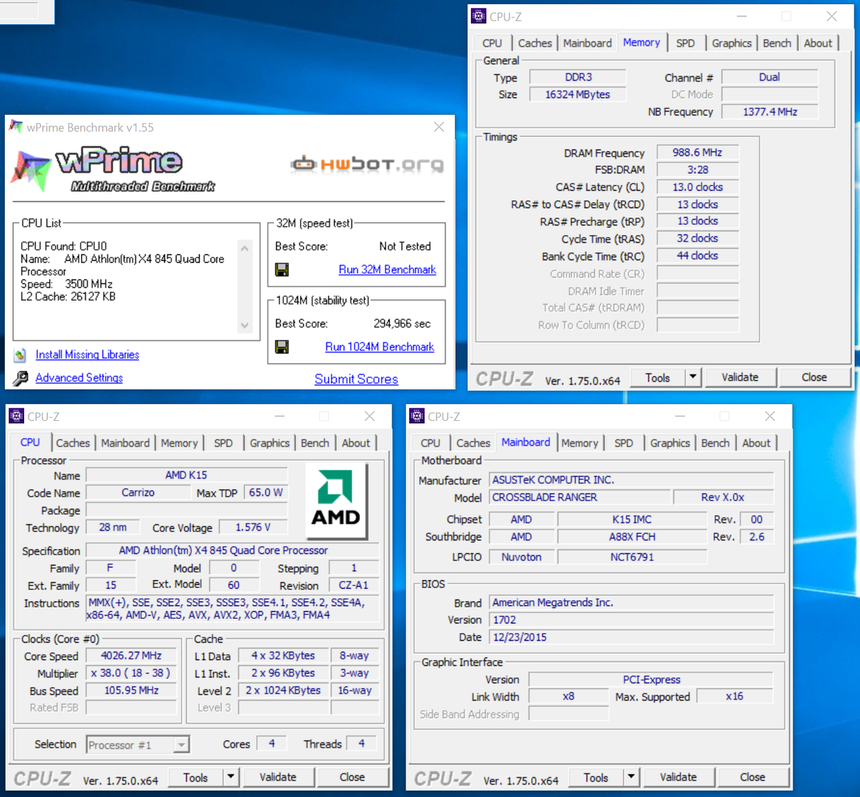Click the Run 32M Benchmark link
This screenshot has height=797, width=860.
click(387, 269)
